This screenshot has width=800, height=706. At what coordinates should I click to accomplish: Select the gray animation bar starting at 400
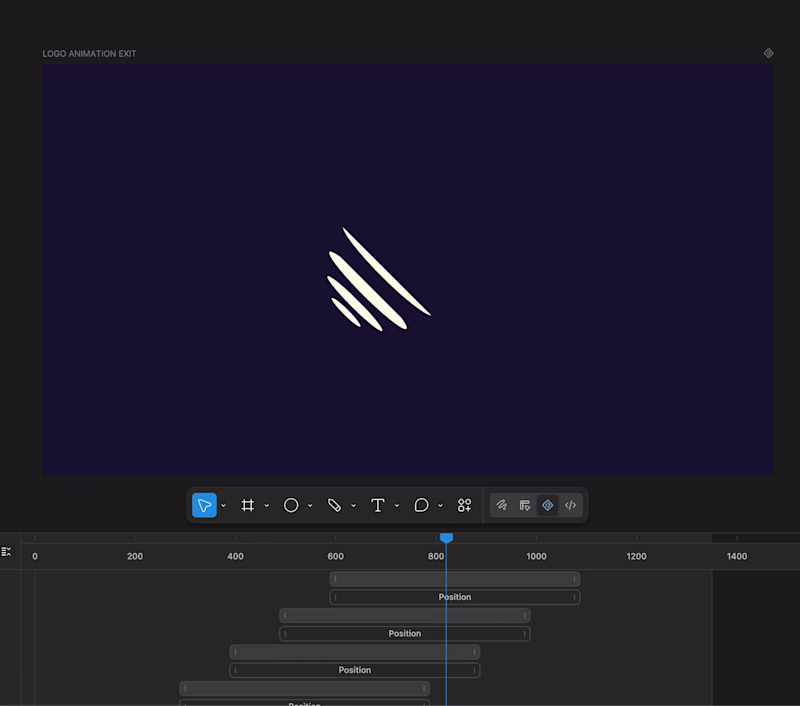tap(355, 652)
